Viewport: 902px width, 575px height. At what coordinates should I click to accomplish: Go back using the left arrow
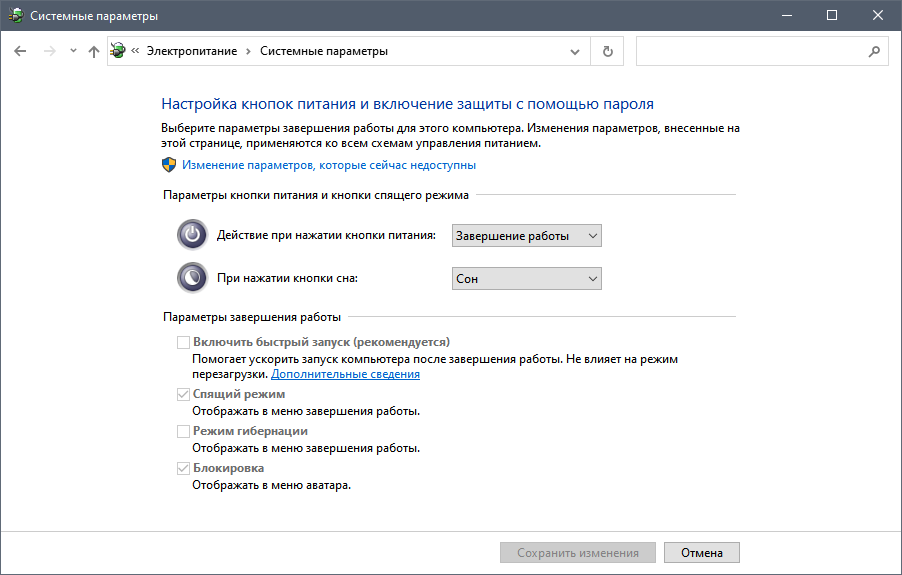coord(20,51)
